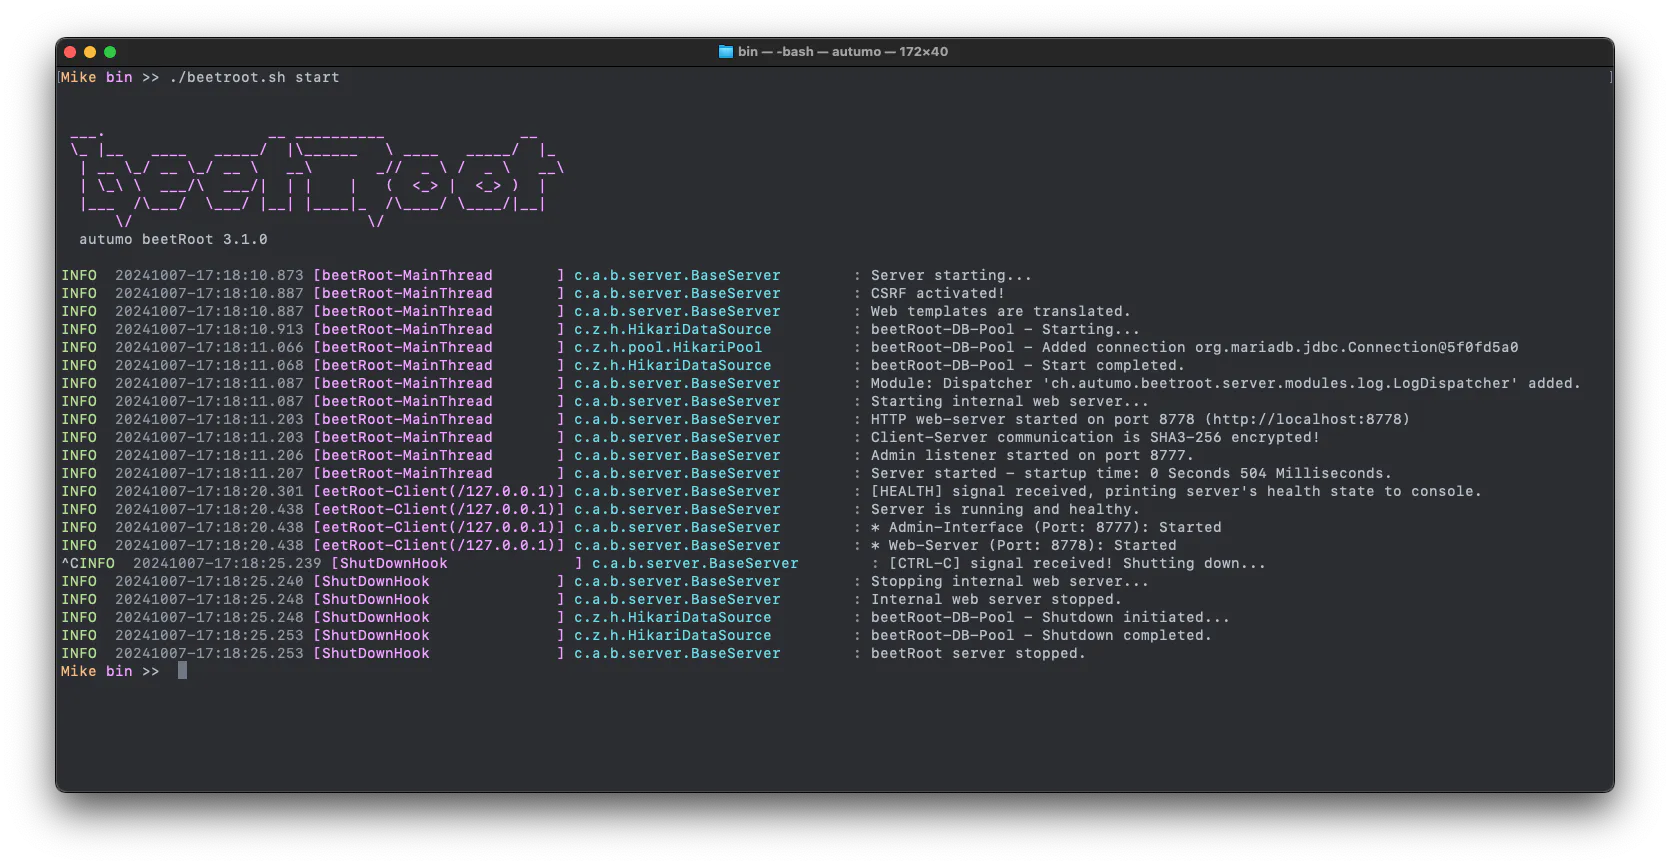The width and height of the screenshot is (1670, 866).
Task: Click the 'Server starting...' log message
Action: [x=951, y=275]
